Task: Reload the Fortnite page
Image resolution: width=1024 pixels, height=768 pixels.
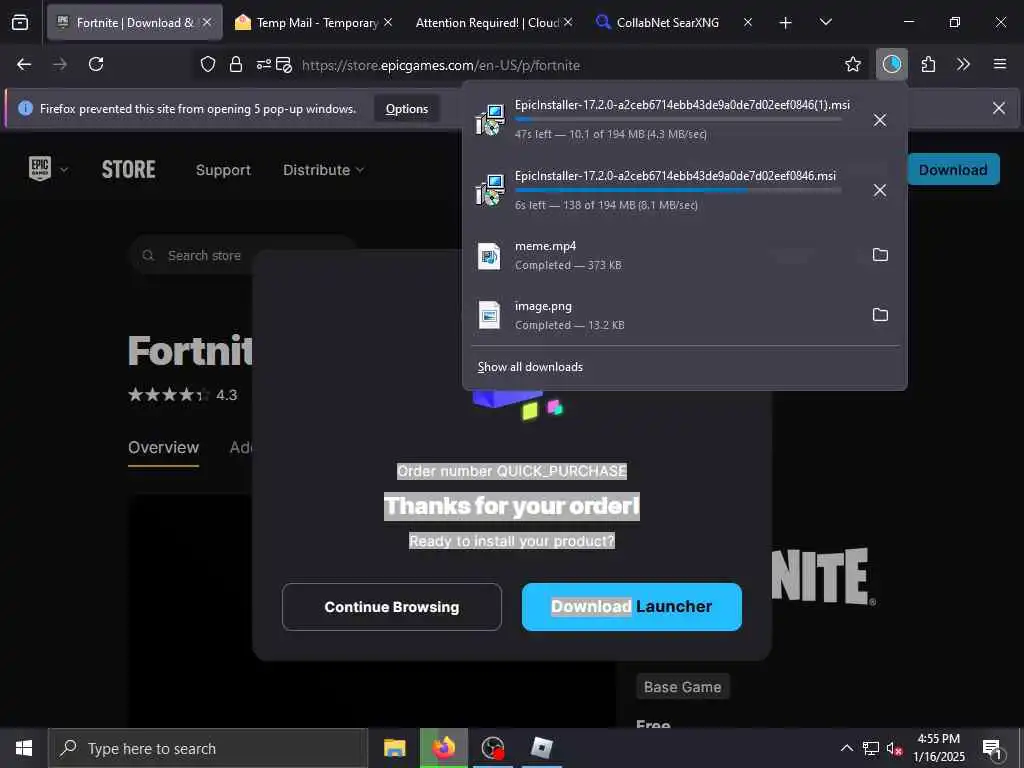Action: coord(96,64)
